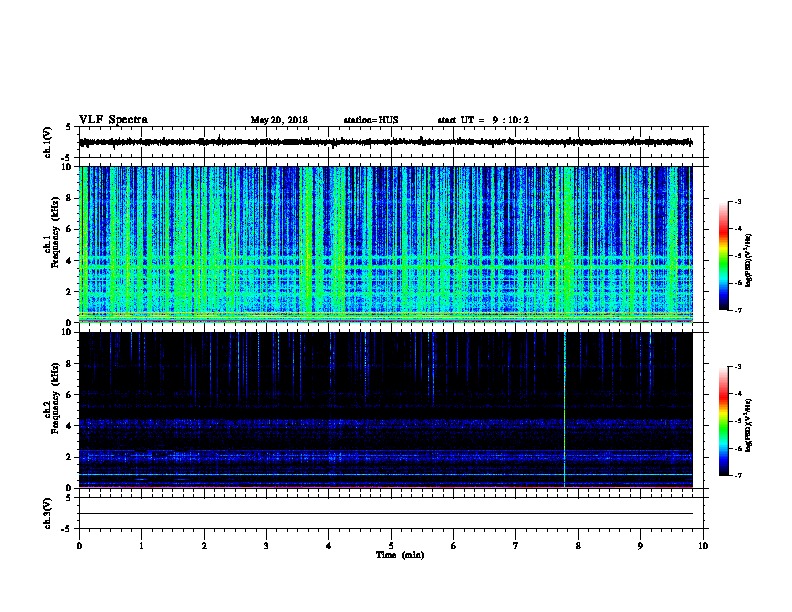
Task: Click the upper spectrogram color scale bar
Action: click(x=723, y=256)
